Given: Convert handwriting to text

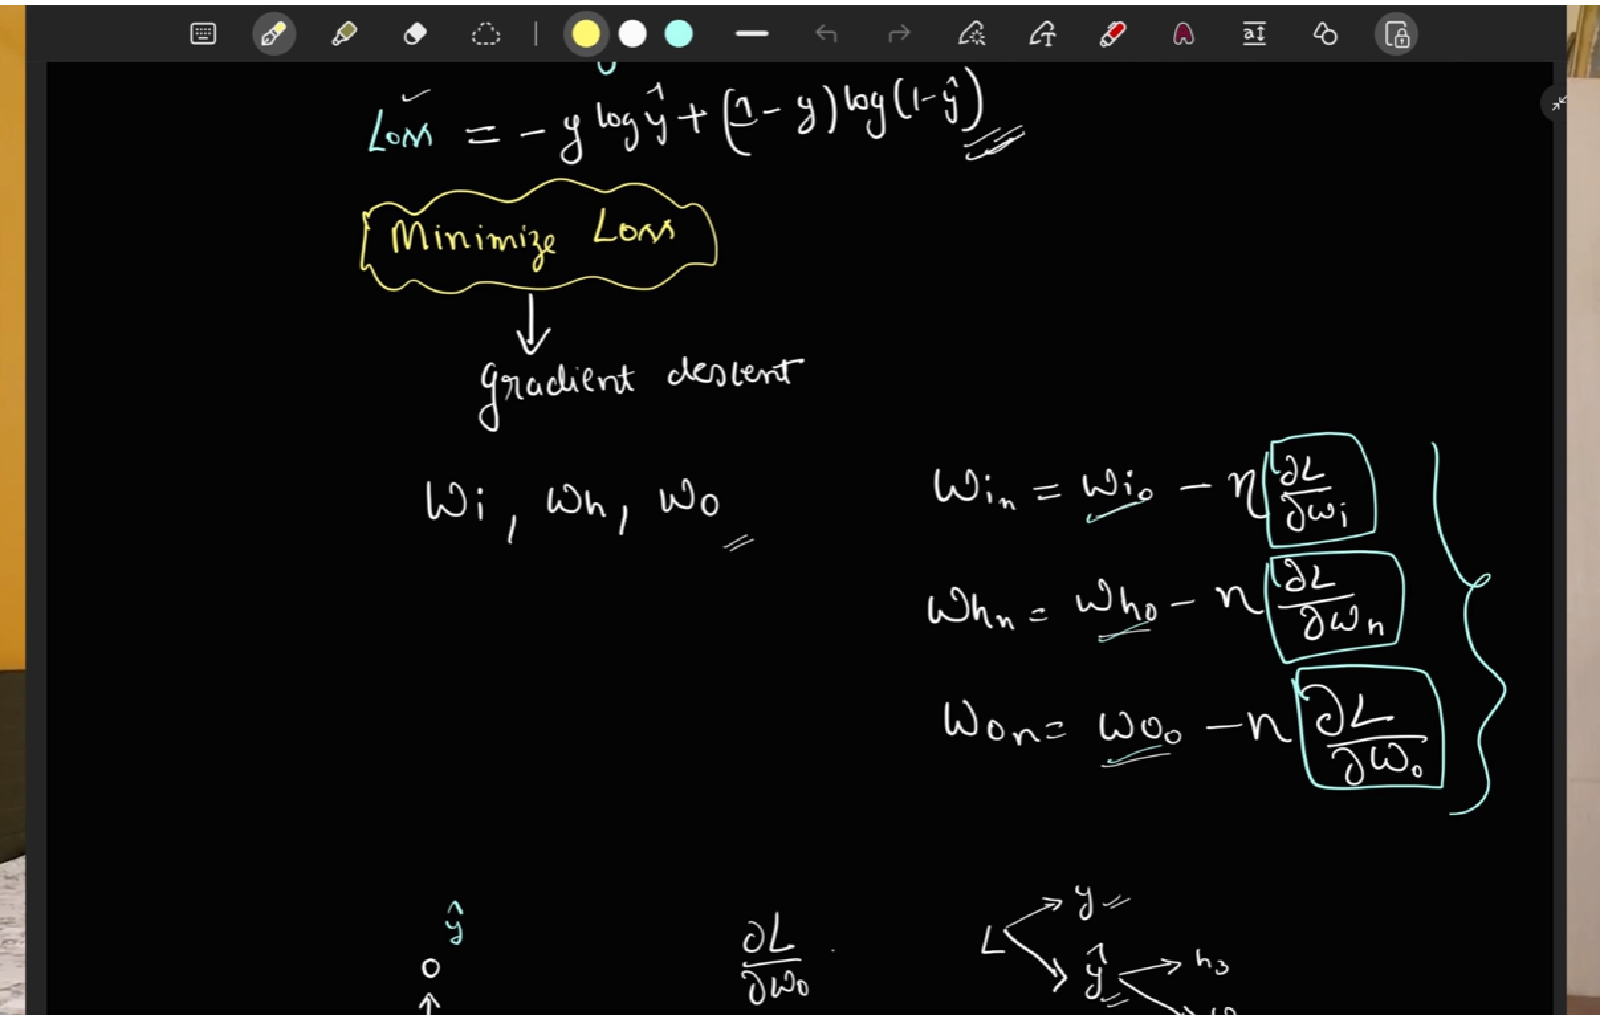Looking at the screenshot, I should pos(1042,35).
